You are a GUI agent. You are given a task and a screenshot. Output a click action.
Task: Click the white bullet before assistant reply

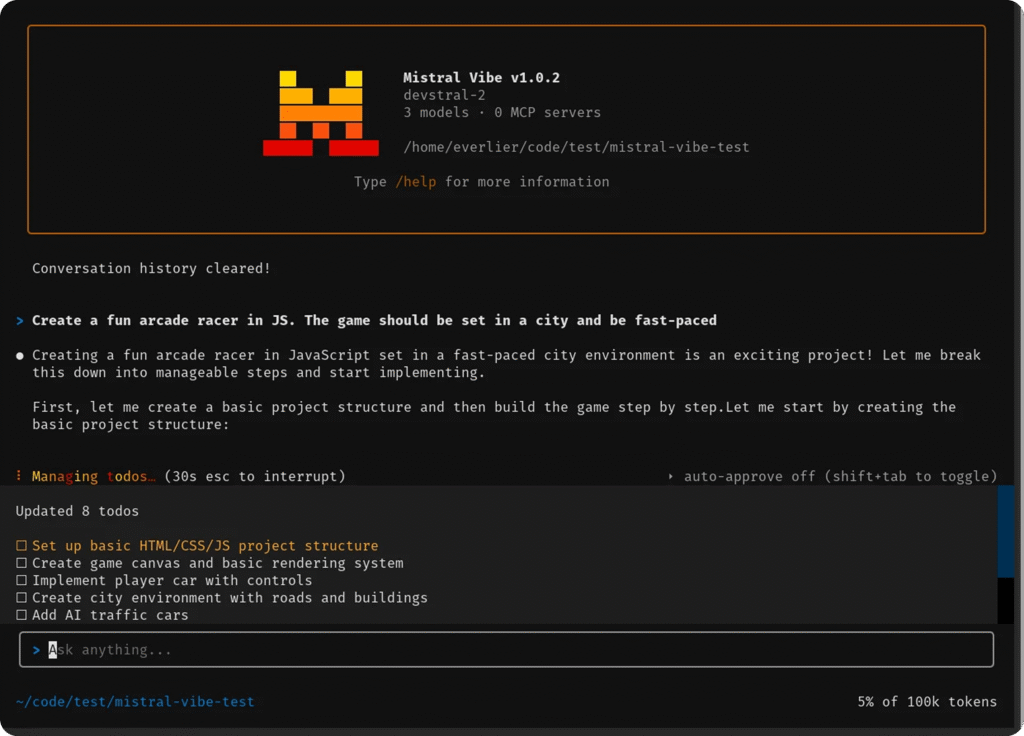click(x=20, y=356)
